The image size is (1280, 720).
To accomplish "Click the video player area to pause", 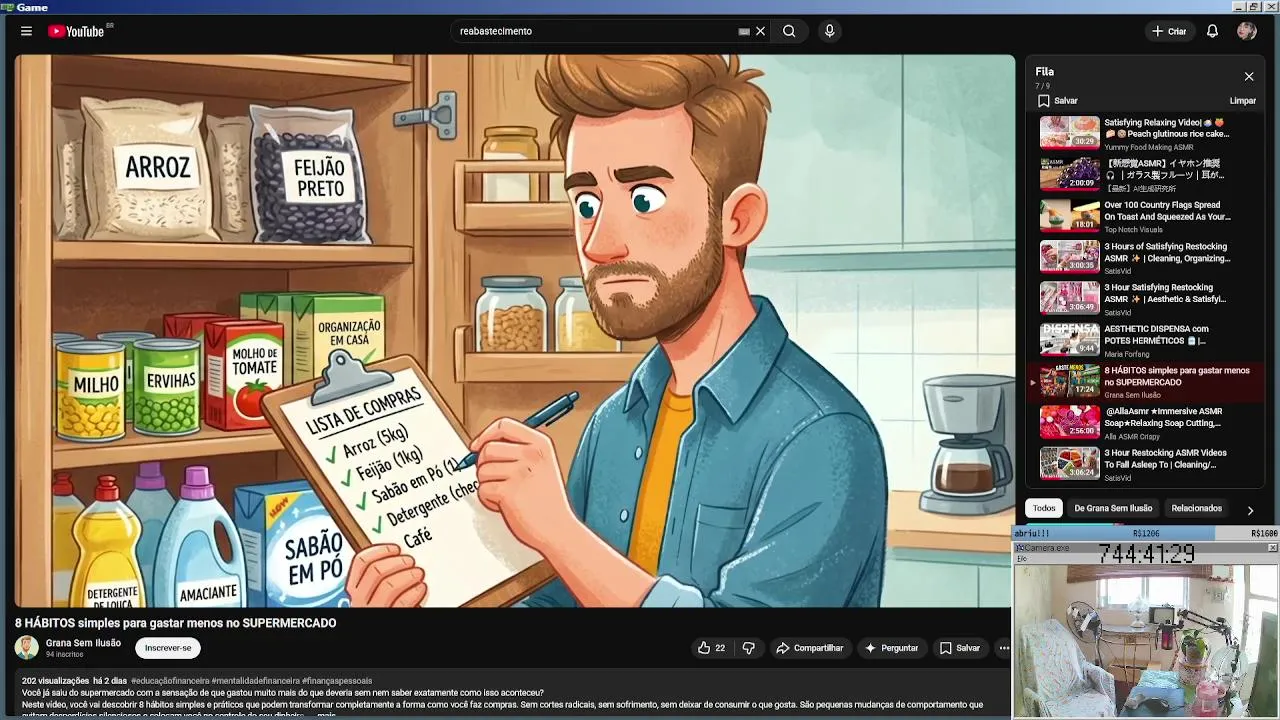I will (514, 330).
